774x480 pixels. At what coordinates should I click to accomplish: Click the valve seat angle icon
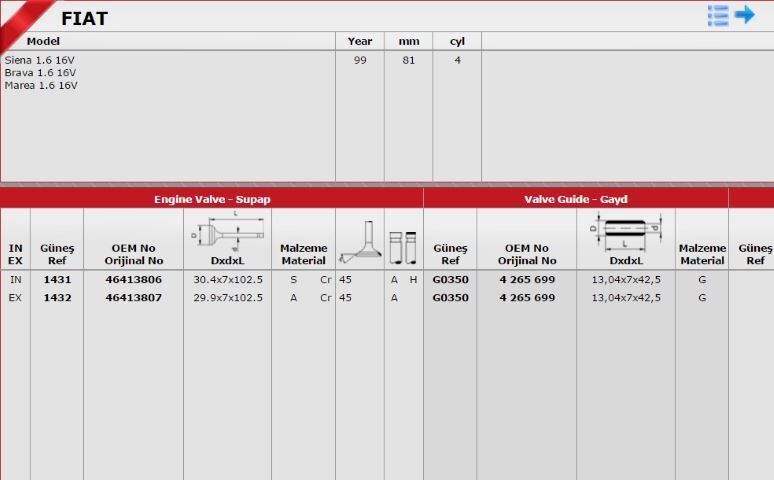click(x=360, y=245)
